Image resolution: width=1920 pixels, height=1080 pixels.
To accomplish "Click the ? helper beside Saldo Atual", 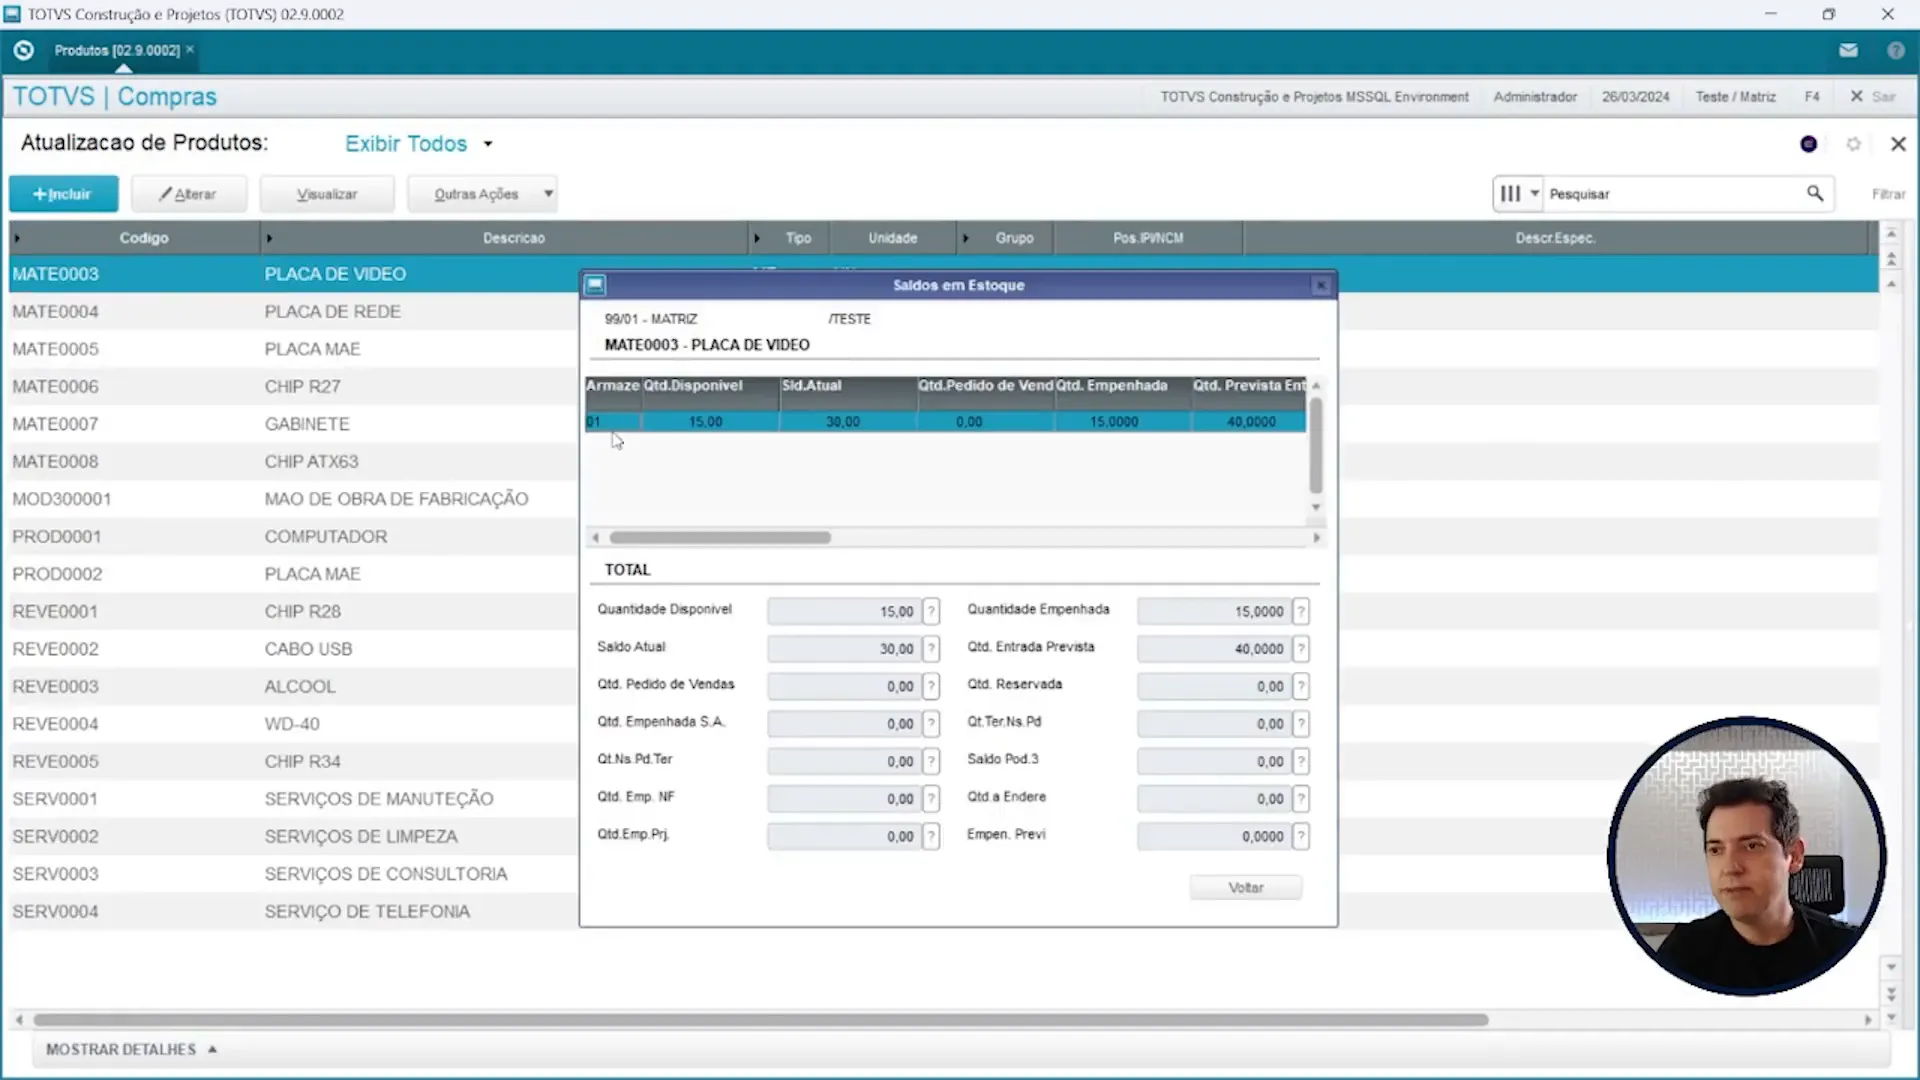I will (932, 649).
